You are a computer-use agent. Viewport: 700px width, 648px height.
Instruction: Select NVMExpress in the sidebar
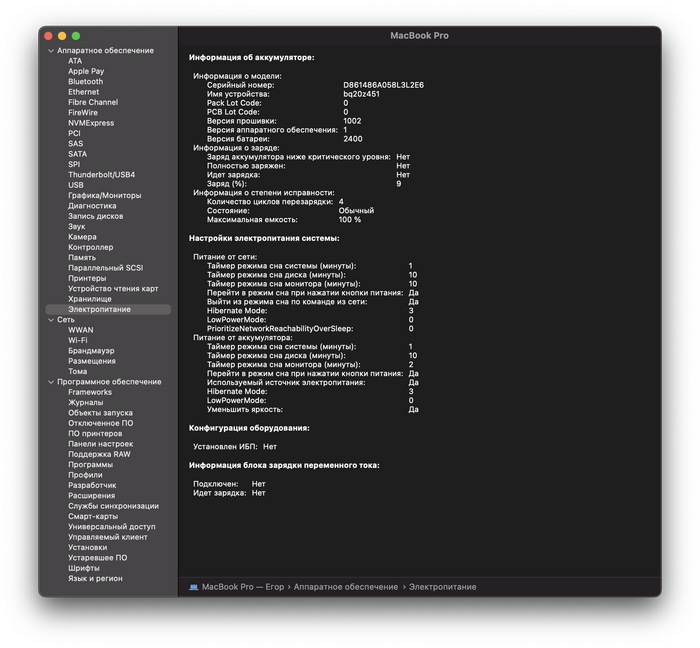point(91,123)
